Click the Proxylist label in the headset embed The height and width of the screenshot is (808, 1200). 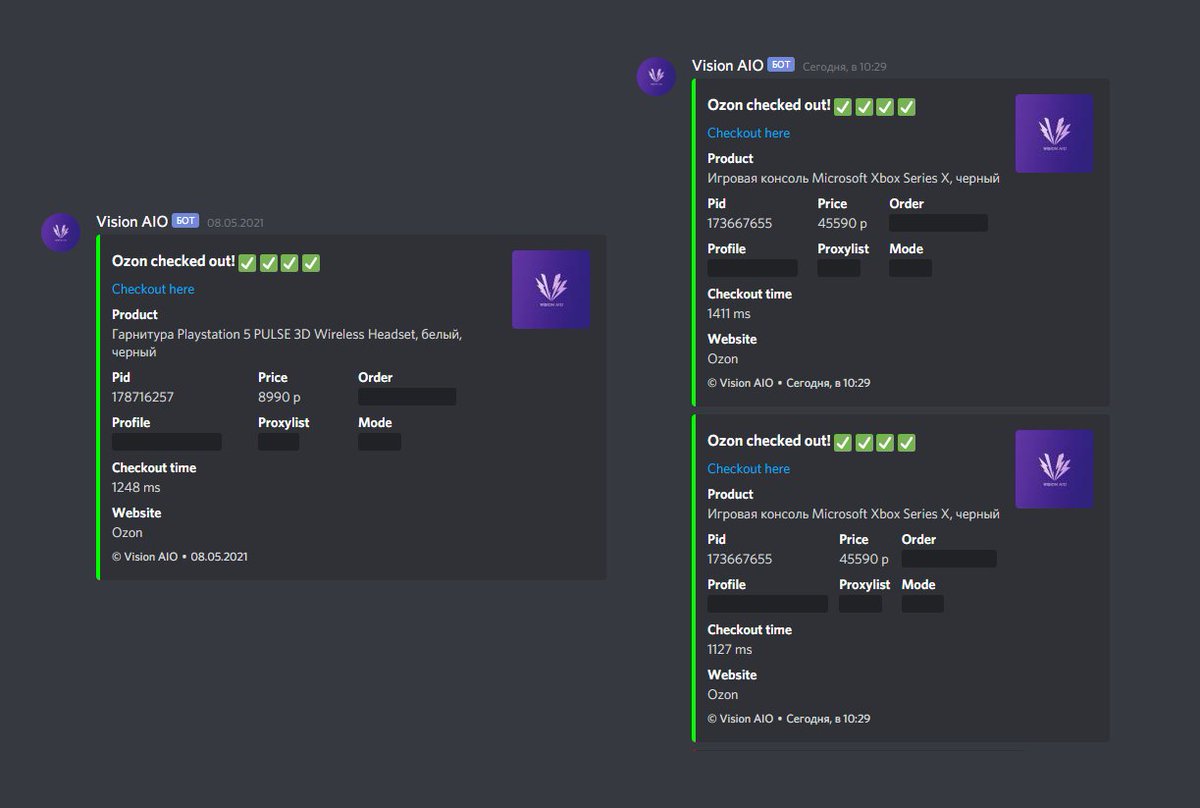284,423
